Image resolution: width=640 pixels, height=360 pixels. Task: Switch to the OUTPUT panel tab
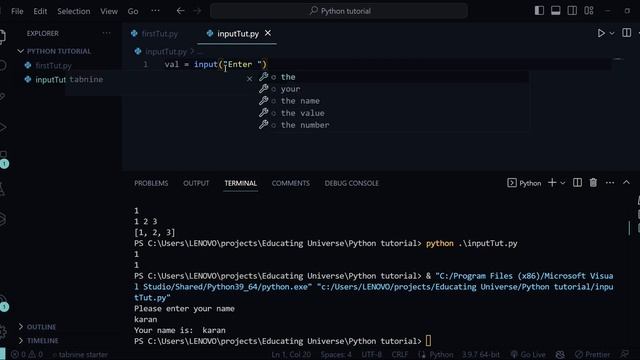click(196, 183)
